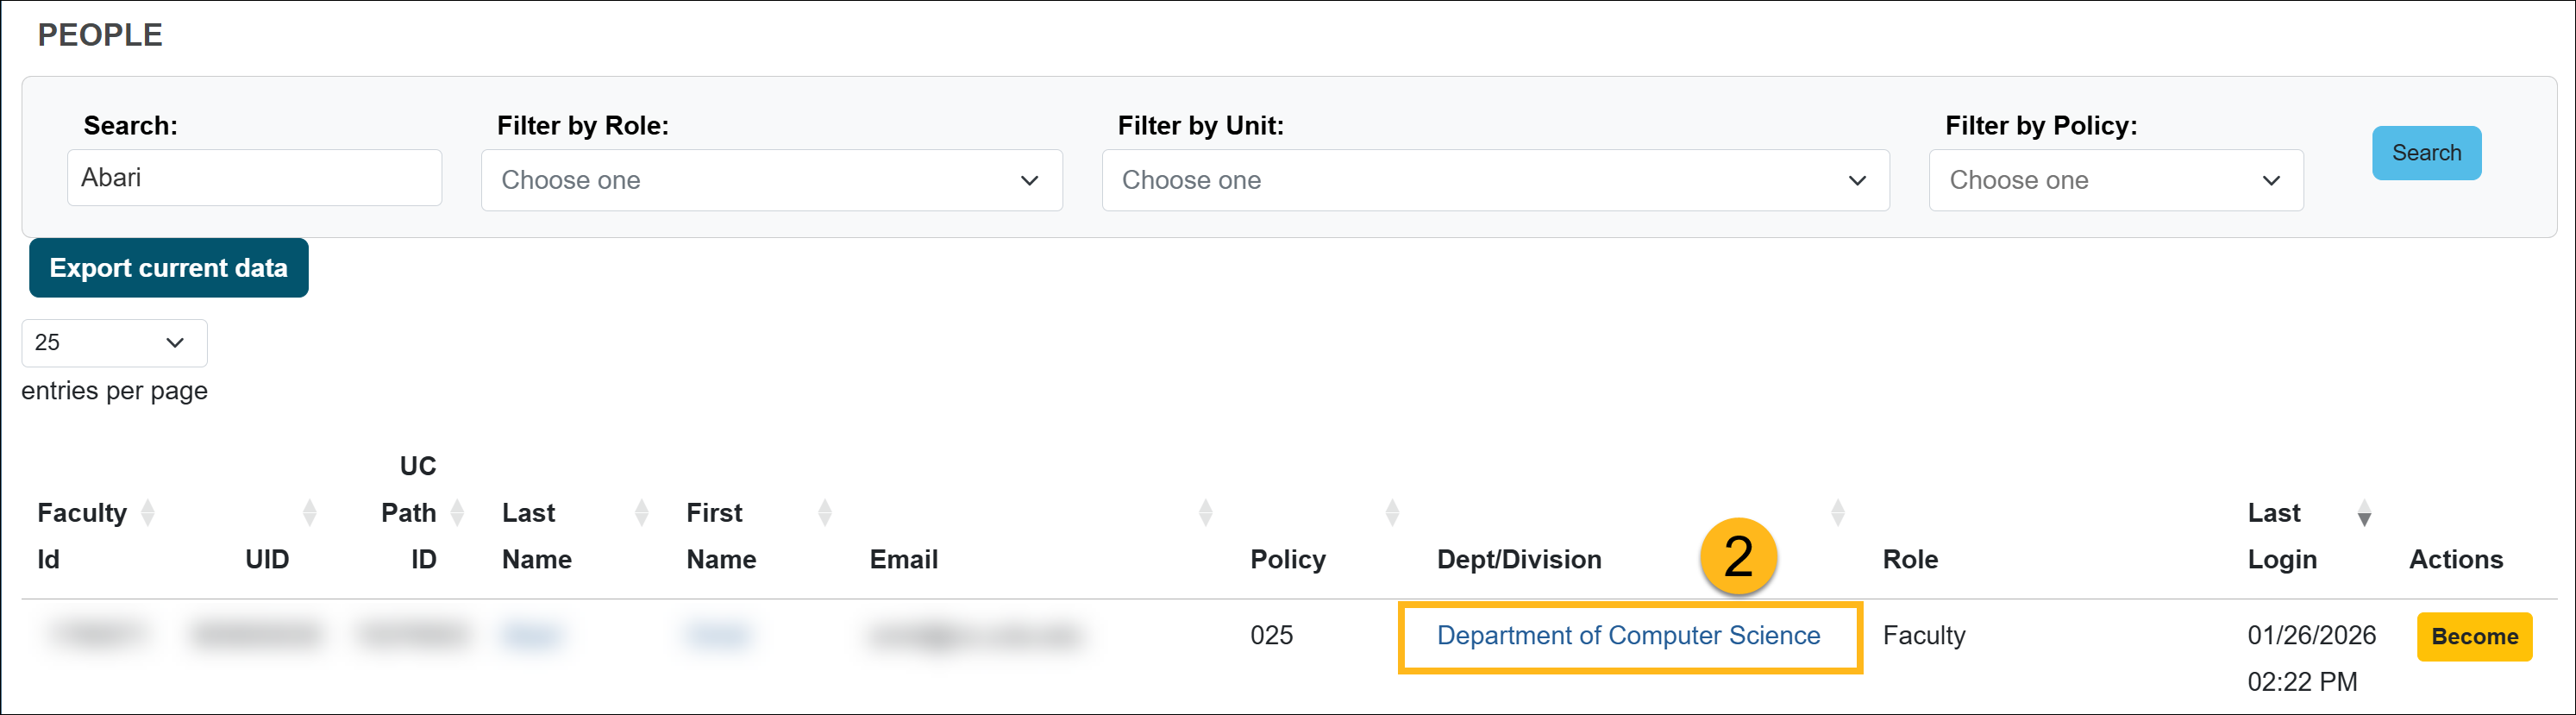Screen dimensions: 2576x715
Task: Open the blurred first name link
Action: (x=717, y=636)
